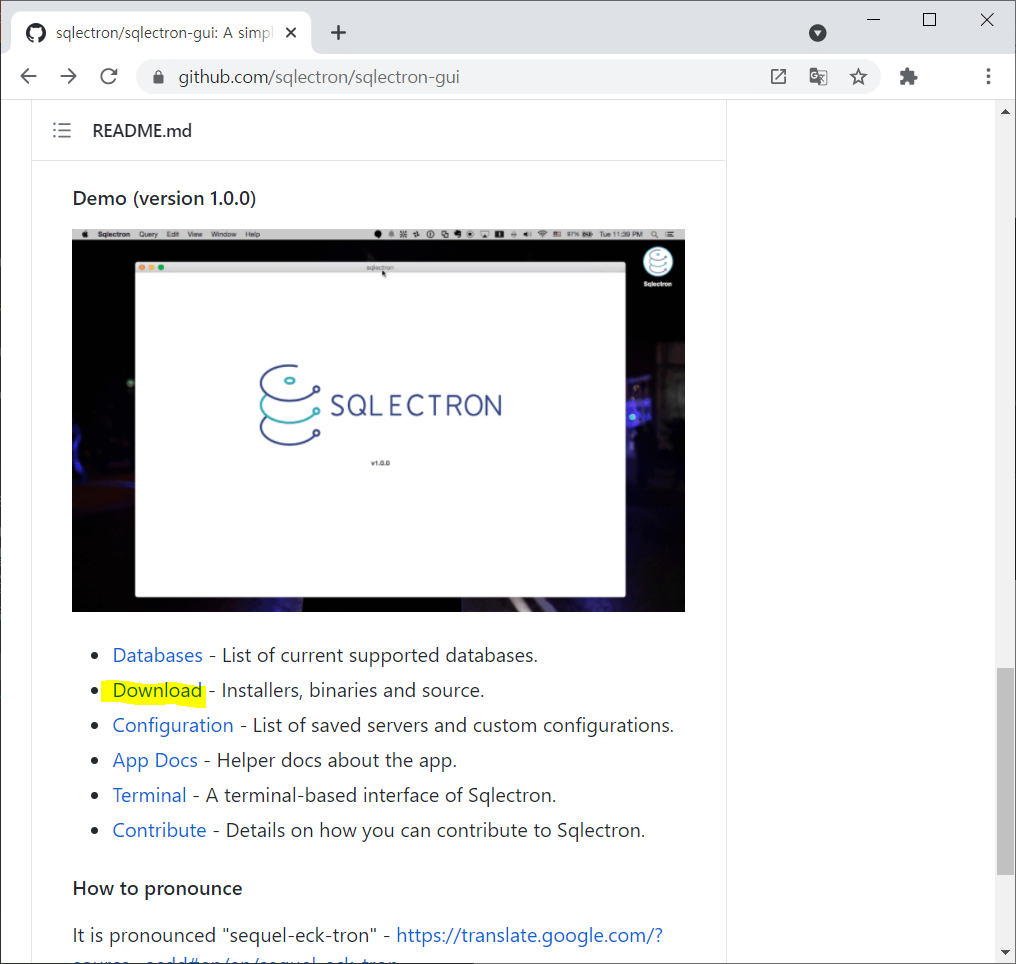This screenshot has height=964, width=1016.
Task: Open the Chrome three-dot menu
Action: [988, 76]
